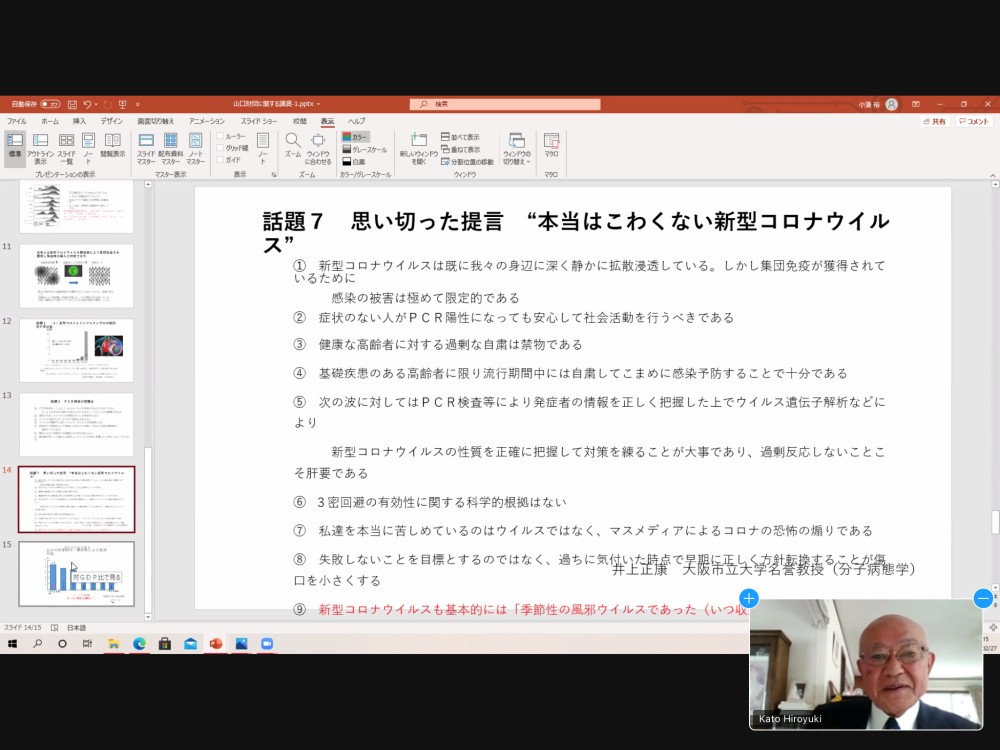Image resolution: width=1000 pixels, height=750 pixels.
Task: Open the Help (ヘルプ) tab
Action: tap(357, 121)
